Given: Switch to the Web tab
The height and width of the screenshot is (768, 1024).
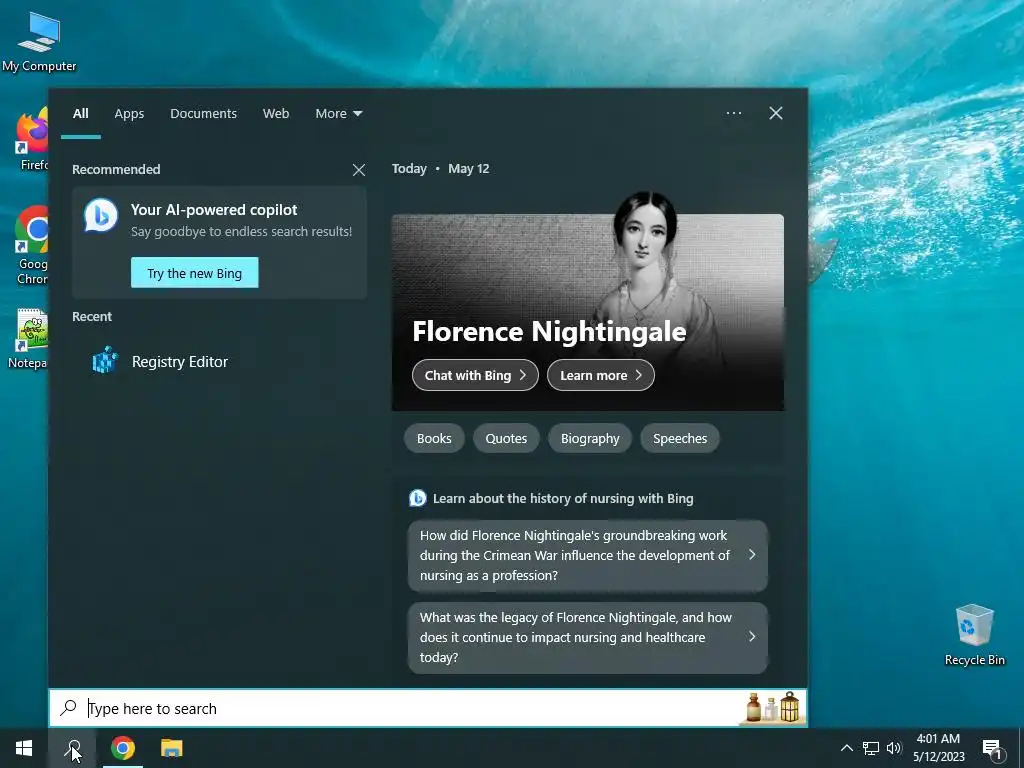Looking at the screenshot, I should tap(276, 114).
